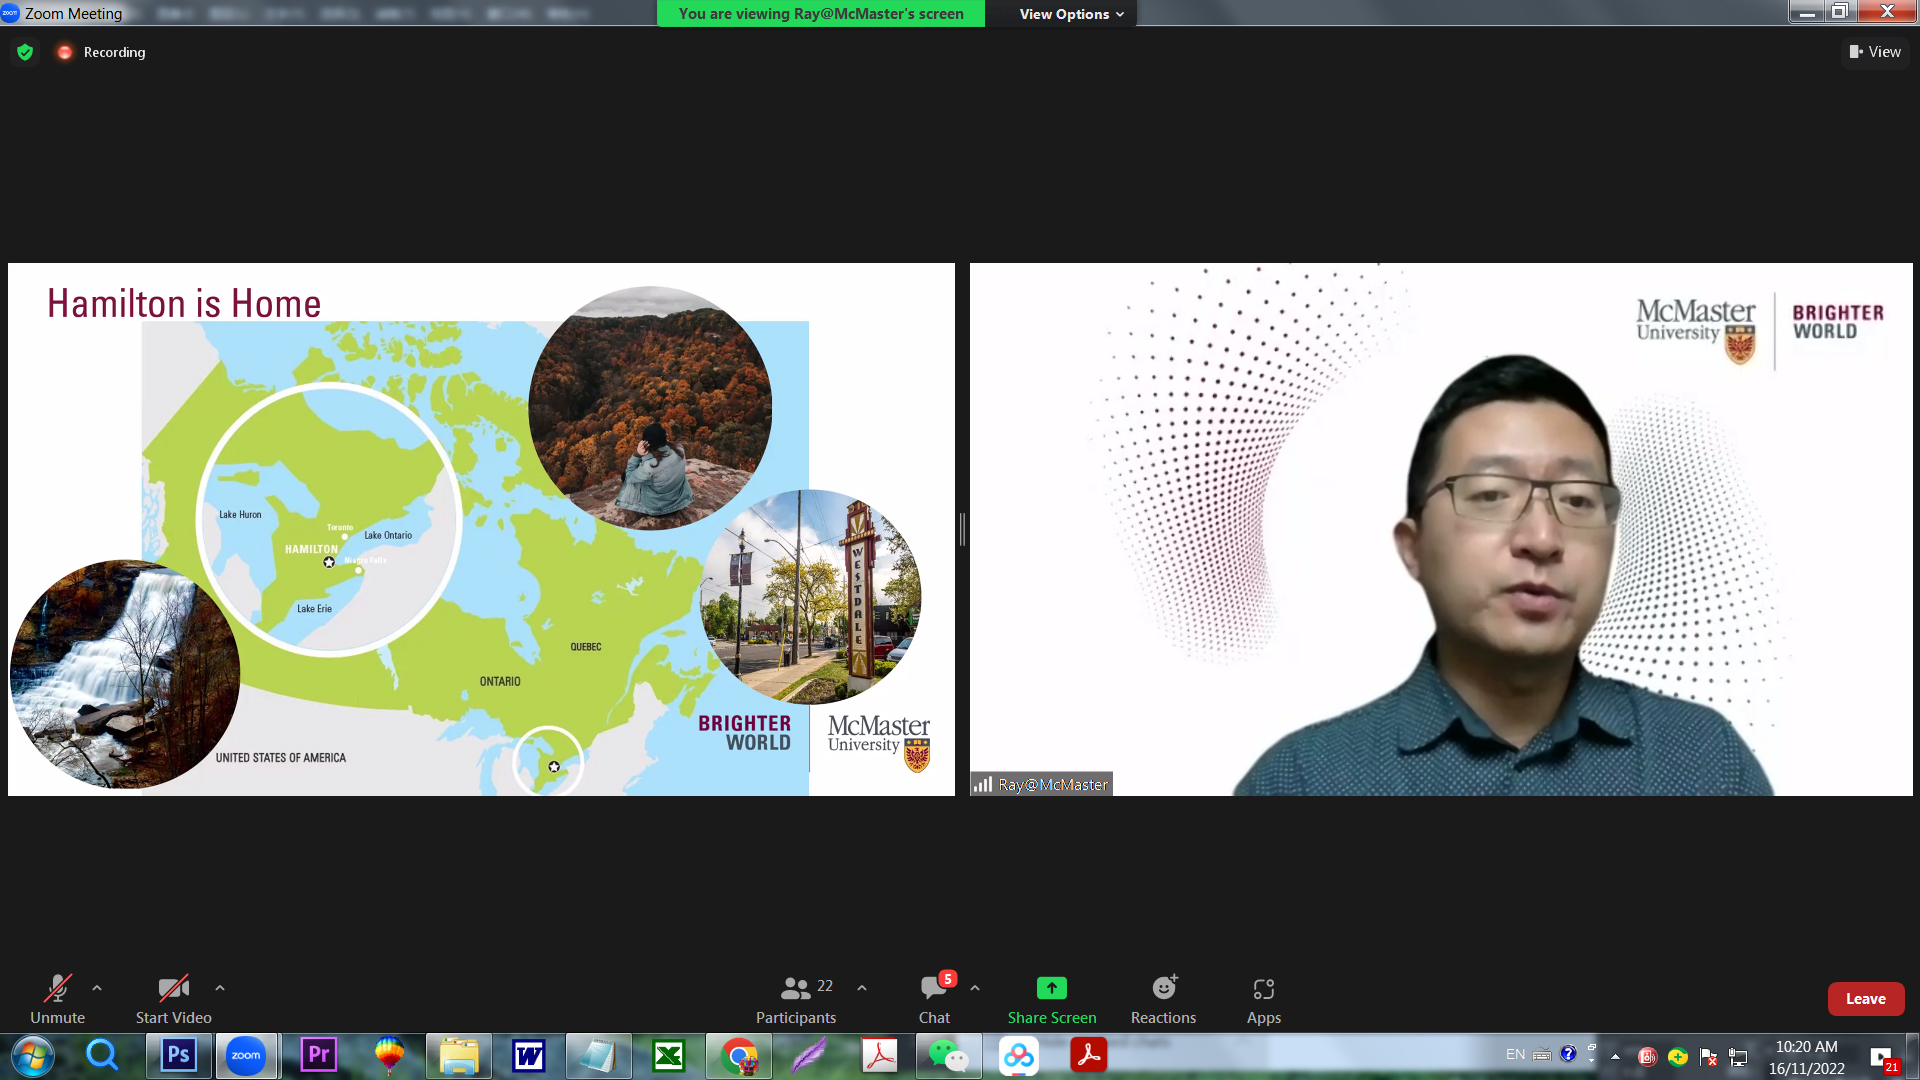Click the Share Screen icon

pos(1051,989)
